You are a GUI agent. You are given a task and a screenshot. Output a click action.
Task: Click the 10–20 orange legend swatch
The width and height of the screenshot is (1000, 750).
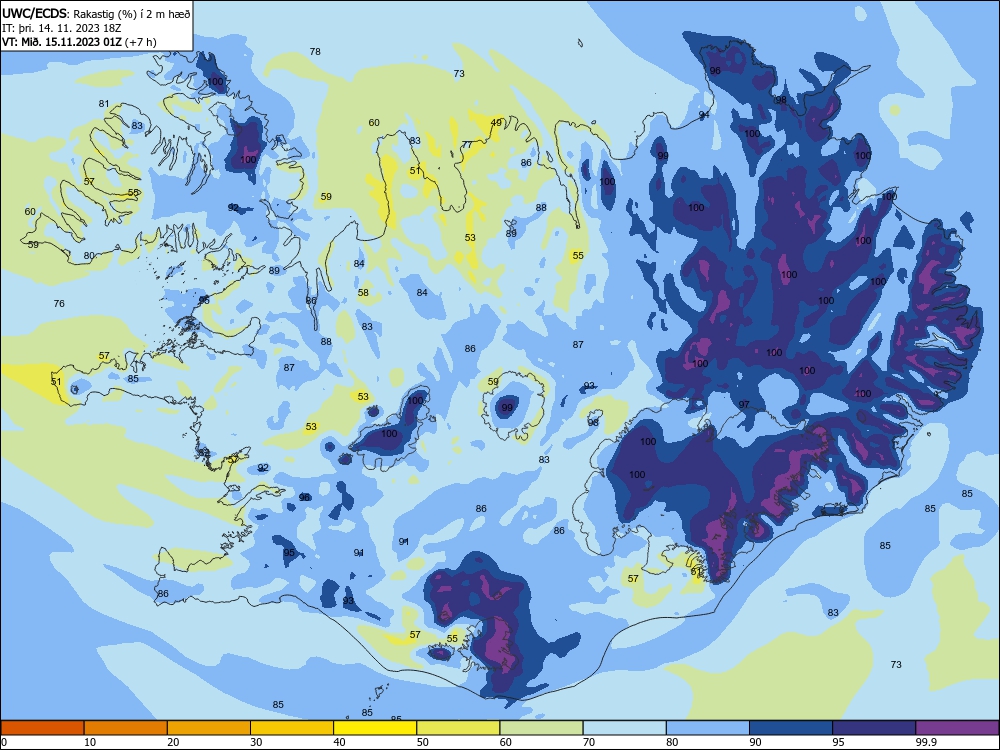pyautogui.click(x=126, y=727)
